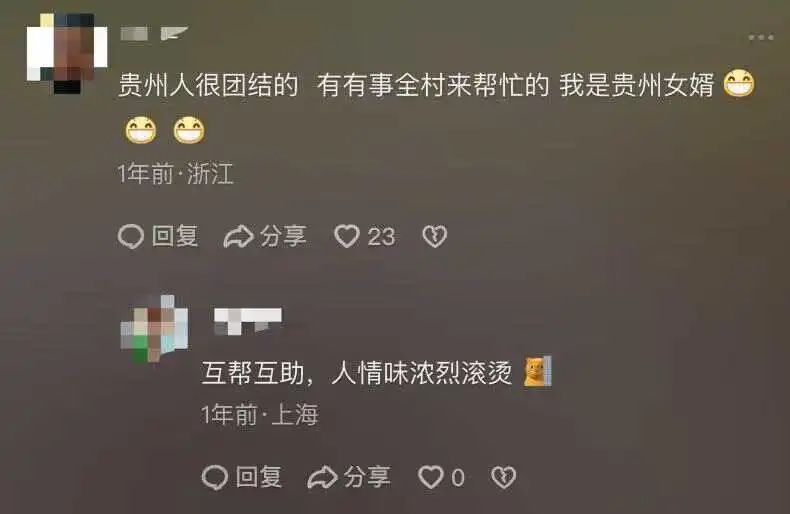Click the reply text 互帮互助，人情味浓烈滚烫
This screenshot has width=790, height=514.
pyautogui.click(x=357, y=373)
